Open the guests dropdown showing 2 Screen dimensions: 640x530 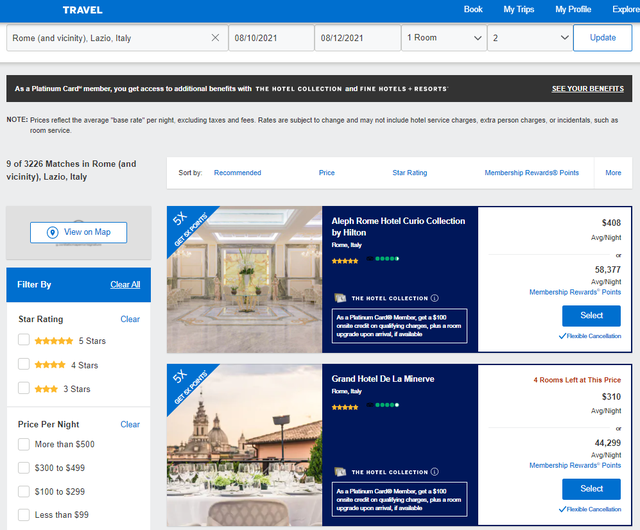(530, 38)
